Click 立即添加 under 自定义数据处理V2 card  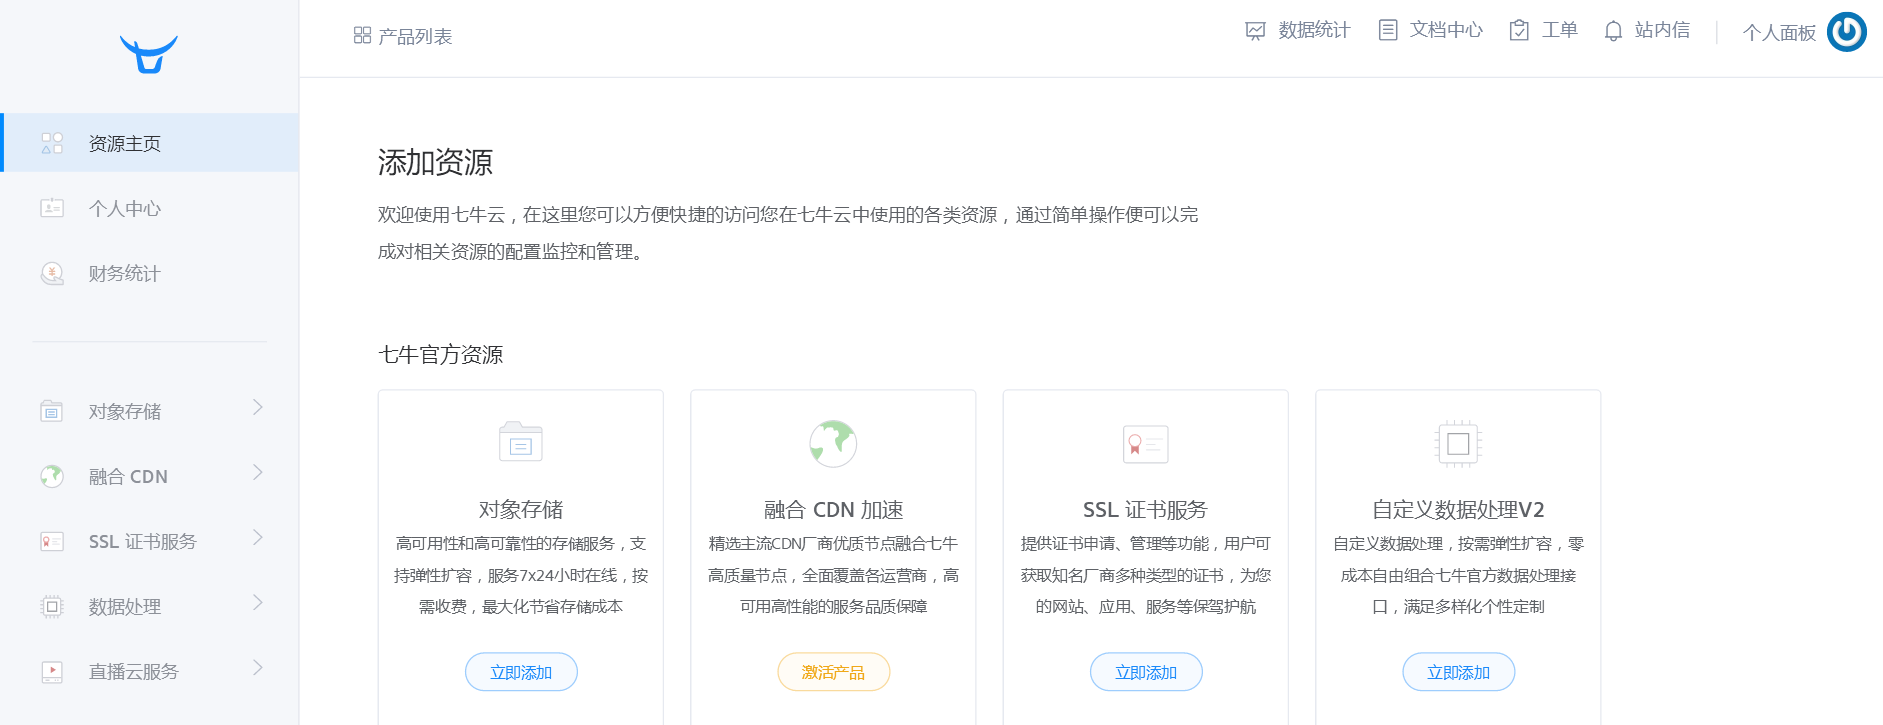click(x=1458, y=672)
